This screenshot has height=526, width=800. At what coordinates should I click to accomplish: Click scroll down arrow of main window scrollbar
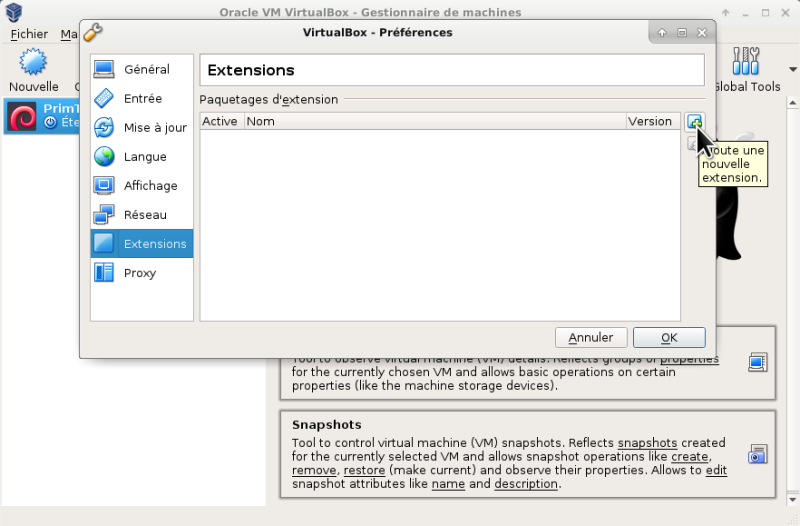pyautogui.click(x=793, y=499)
